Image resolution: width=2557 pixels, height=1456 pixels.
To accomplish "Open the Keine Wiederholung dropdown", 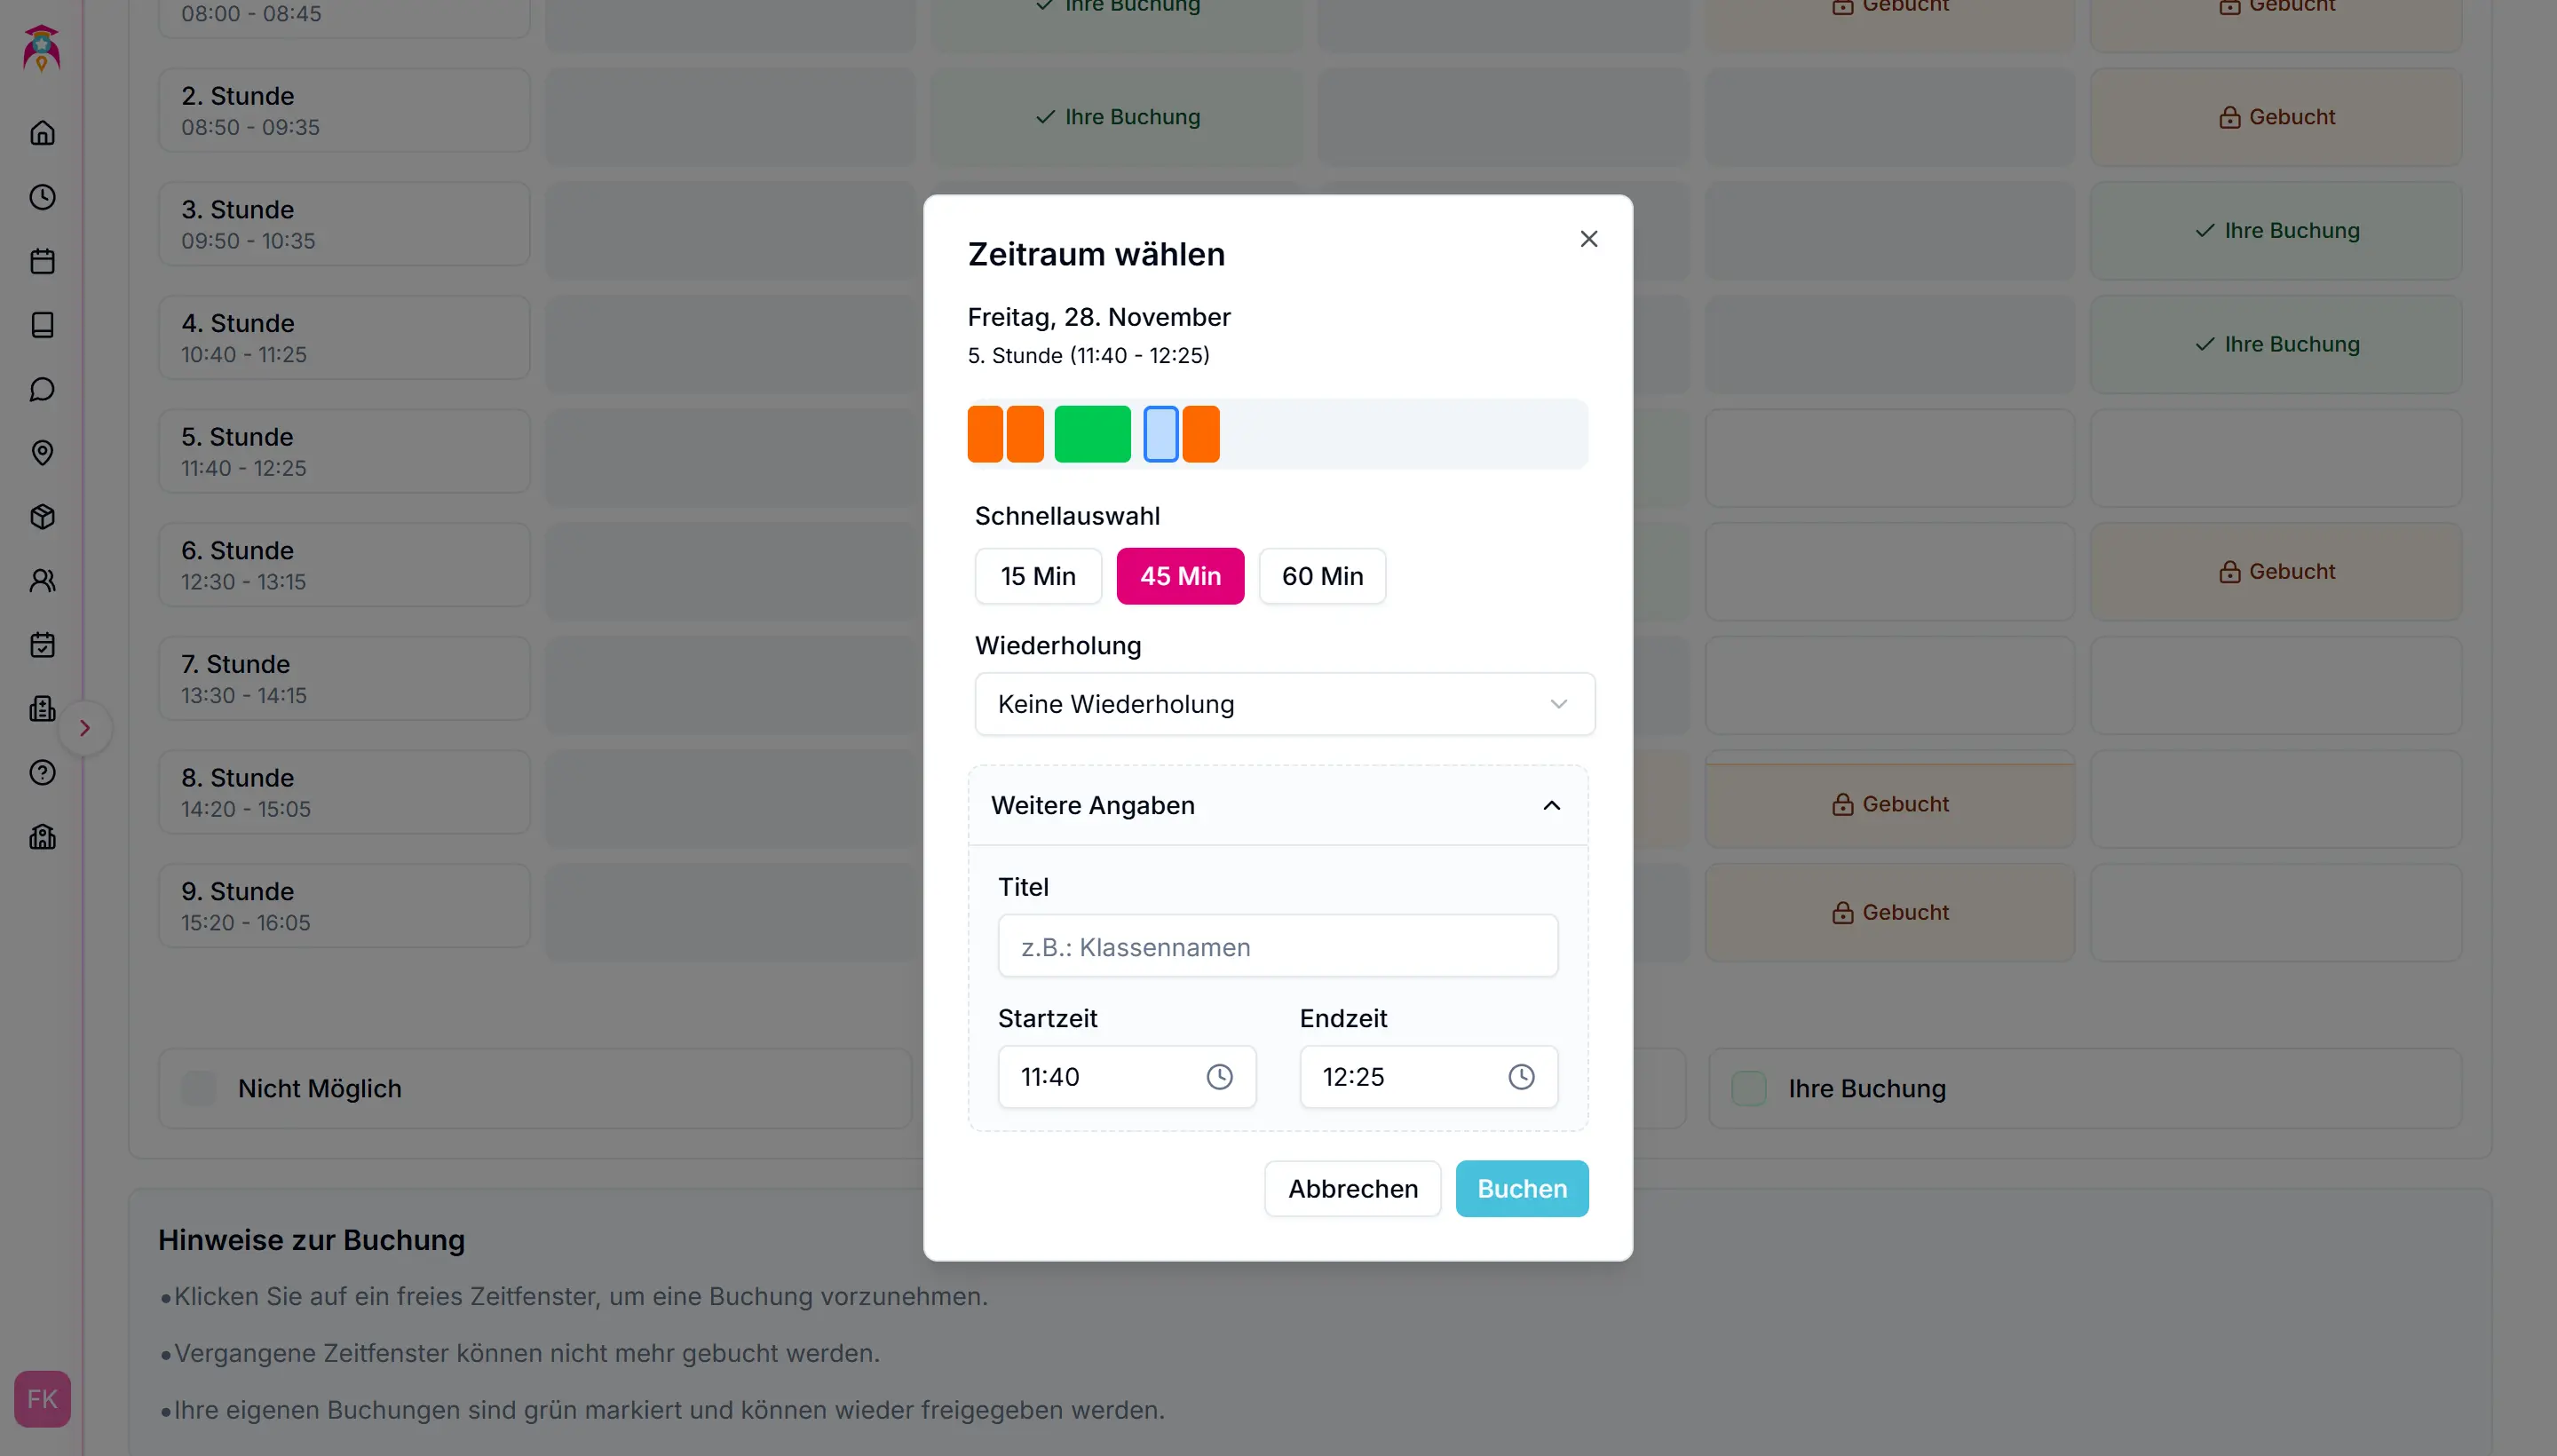I will click(1284, 704).
